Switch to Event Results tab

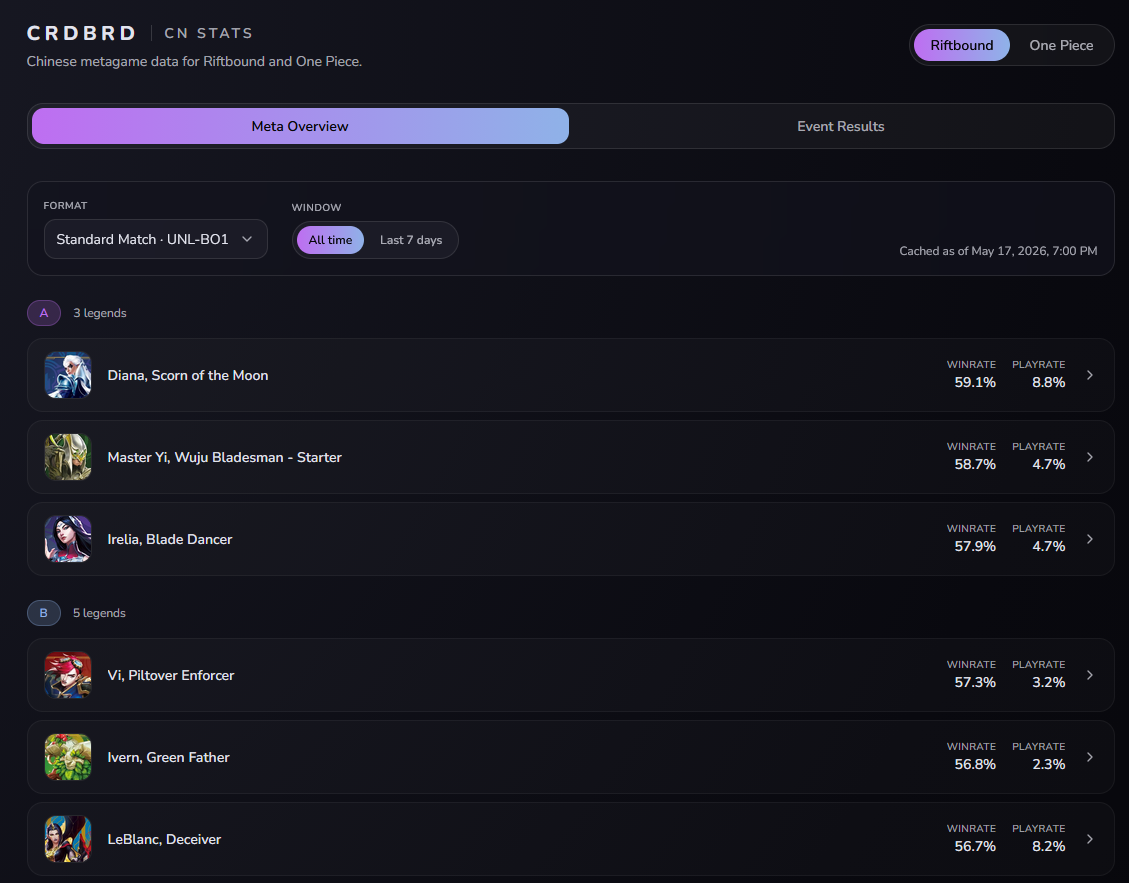840,126
